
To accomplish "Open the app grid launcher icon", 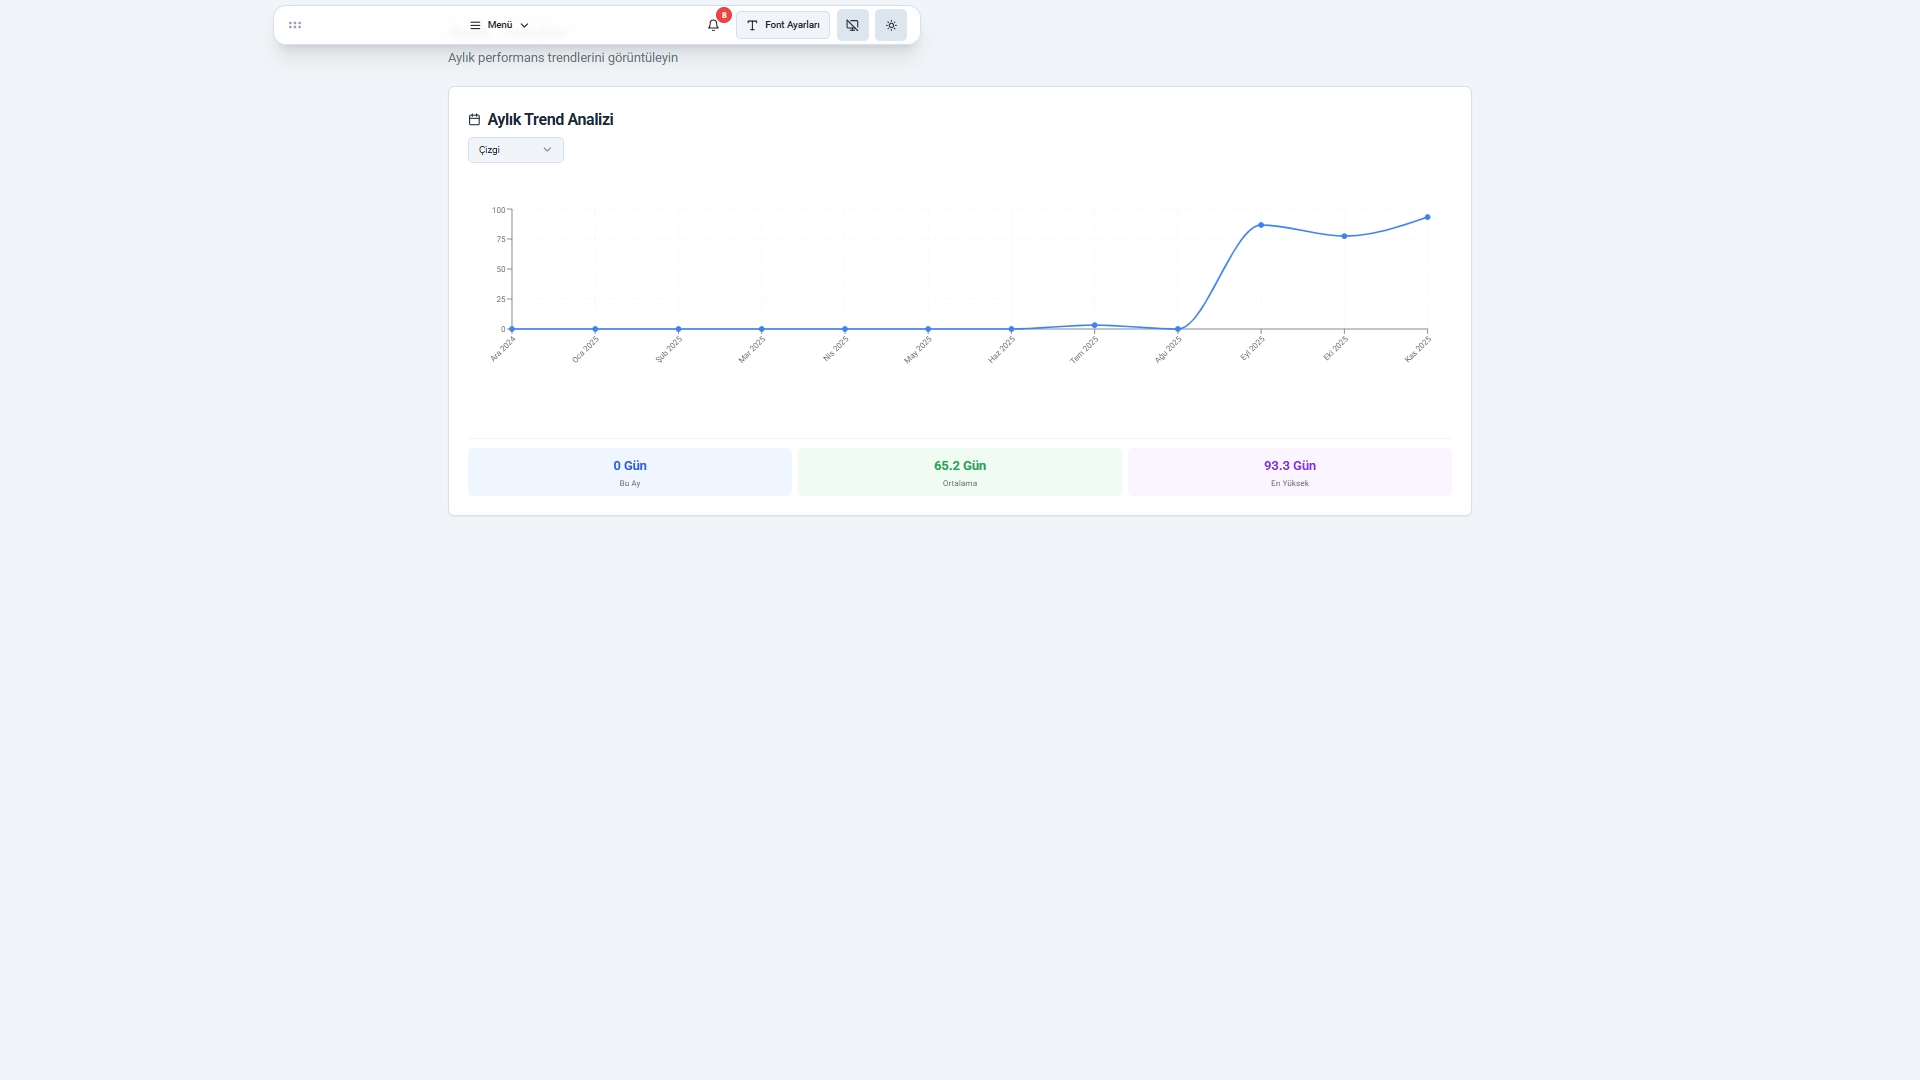I will tap(295, 25).
